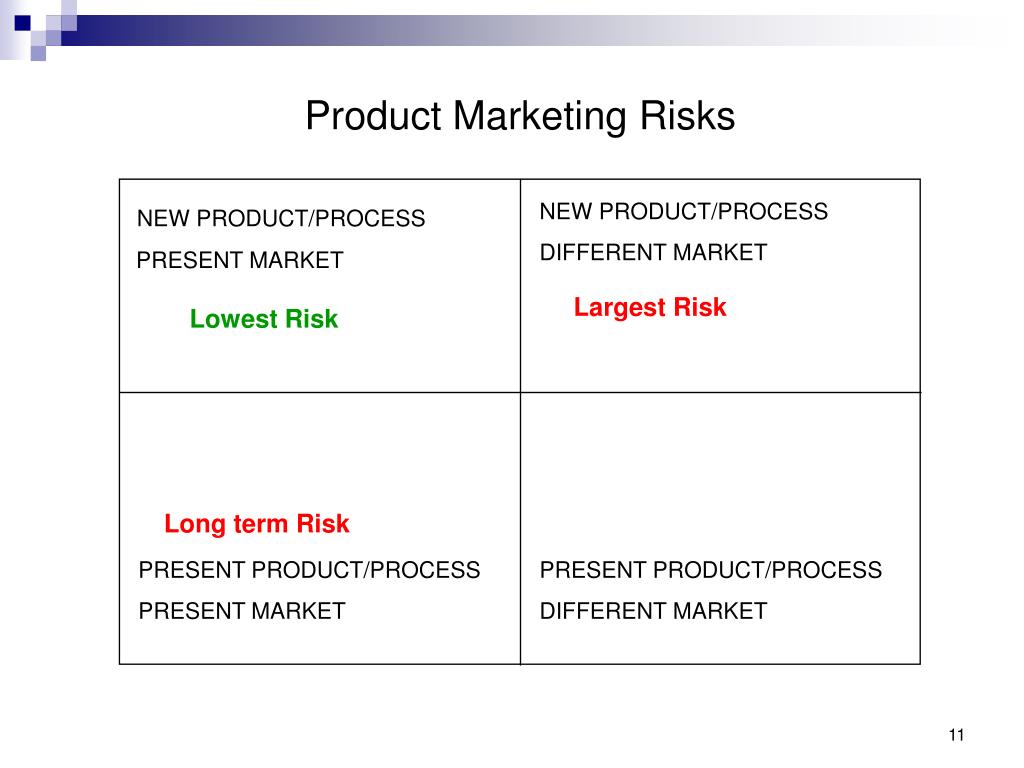Click empty area in top-left quadrant below Lowest Risk

click(x=320, y=362)
